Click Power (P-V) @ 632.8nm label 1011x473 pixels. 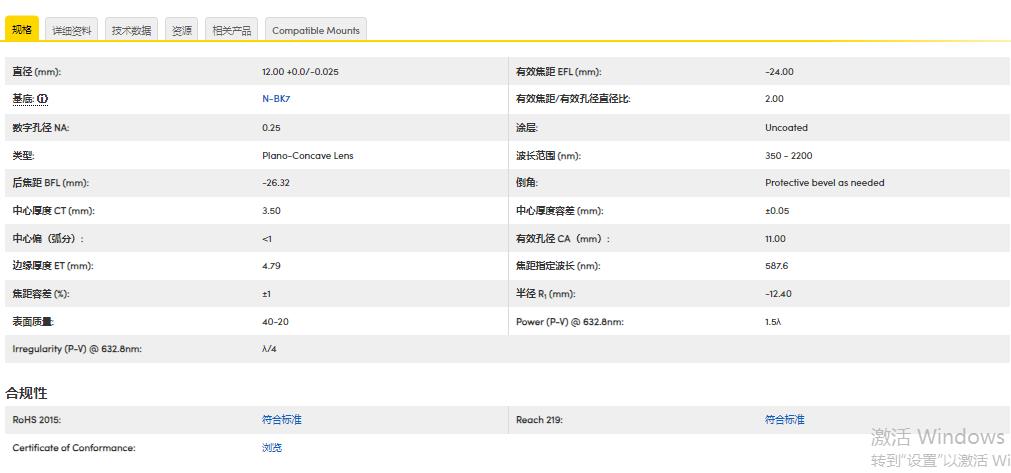(x=570, y=322)
